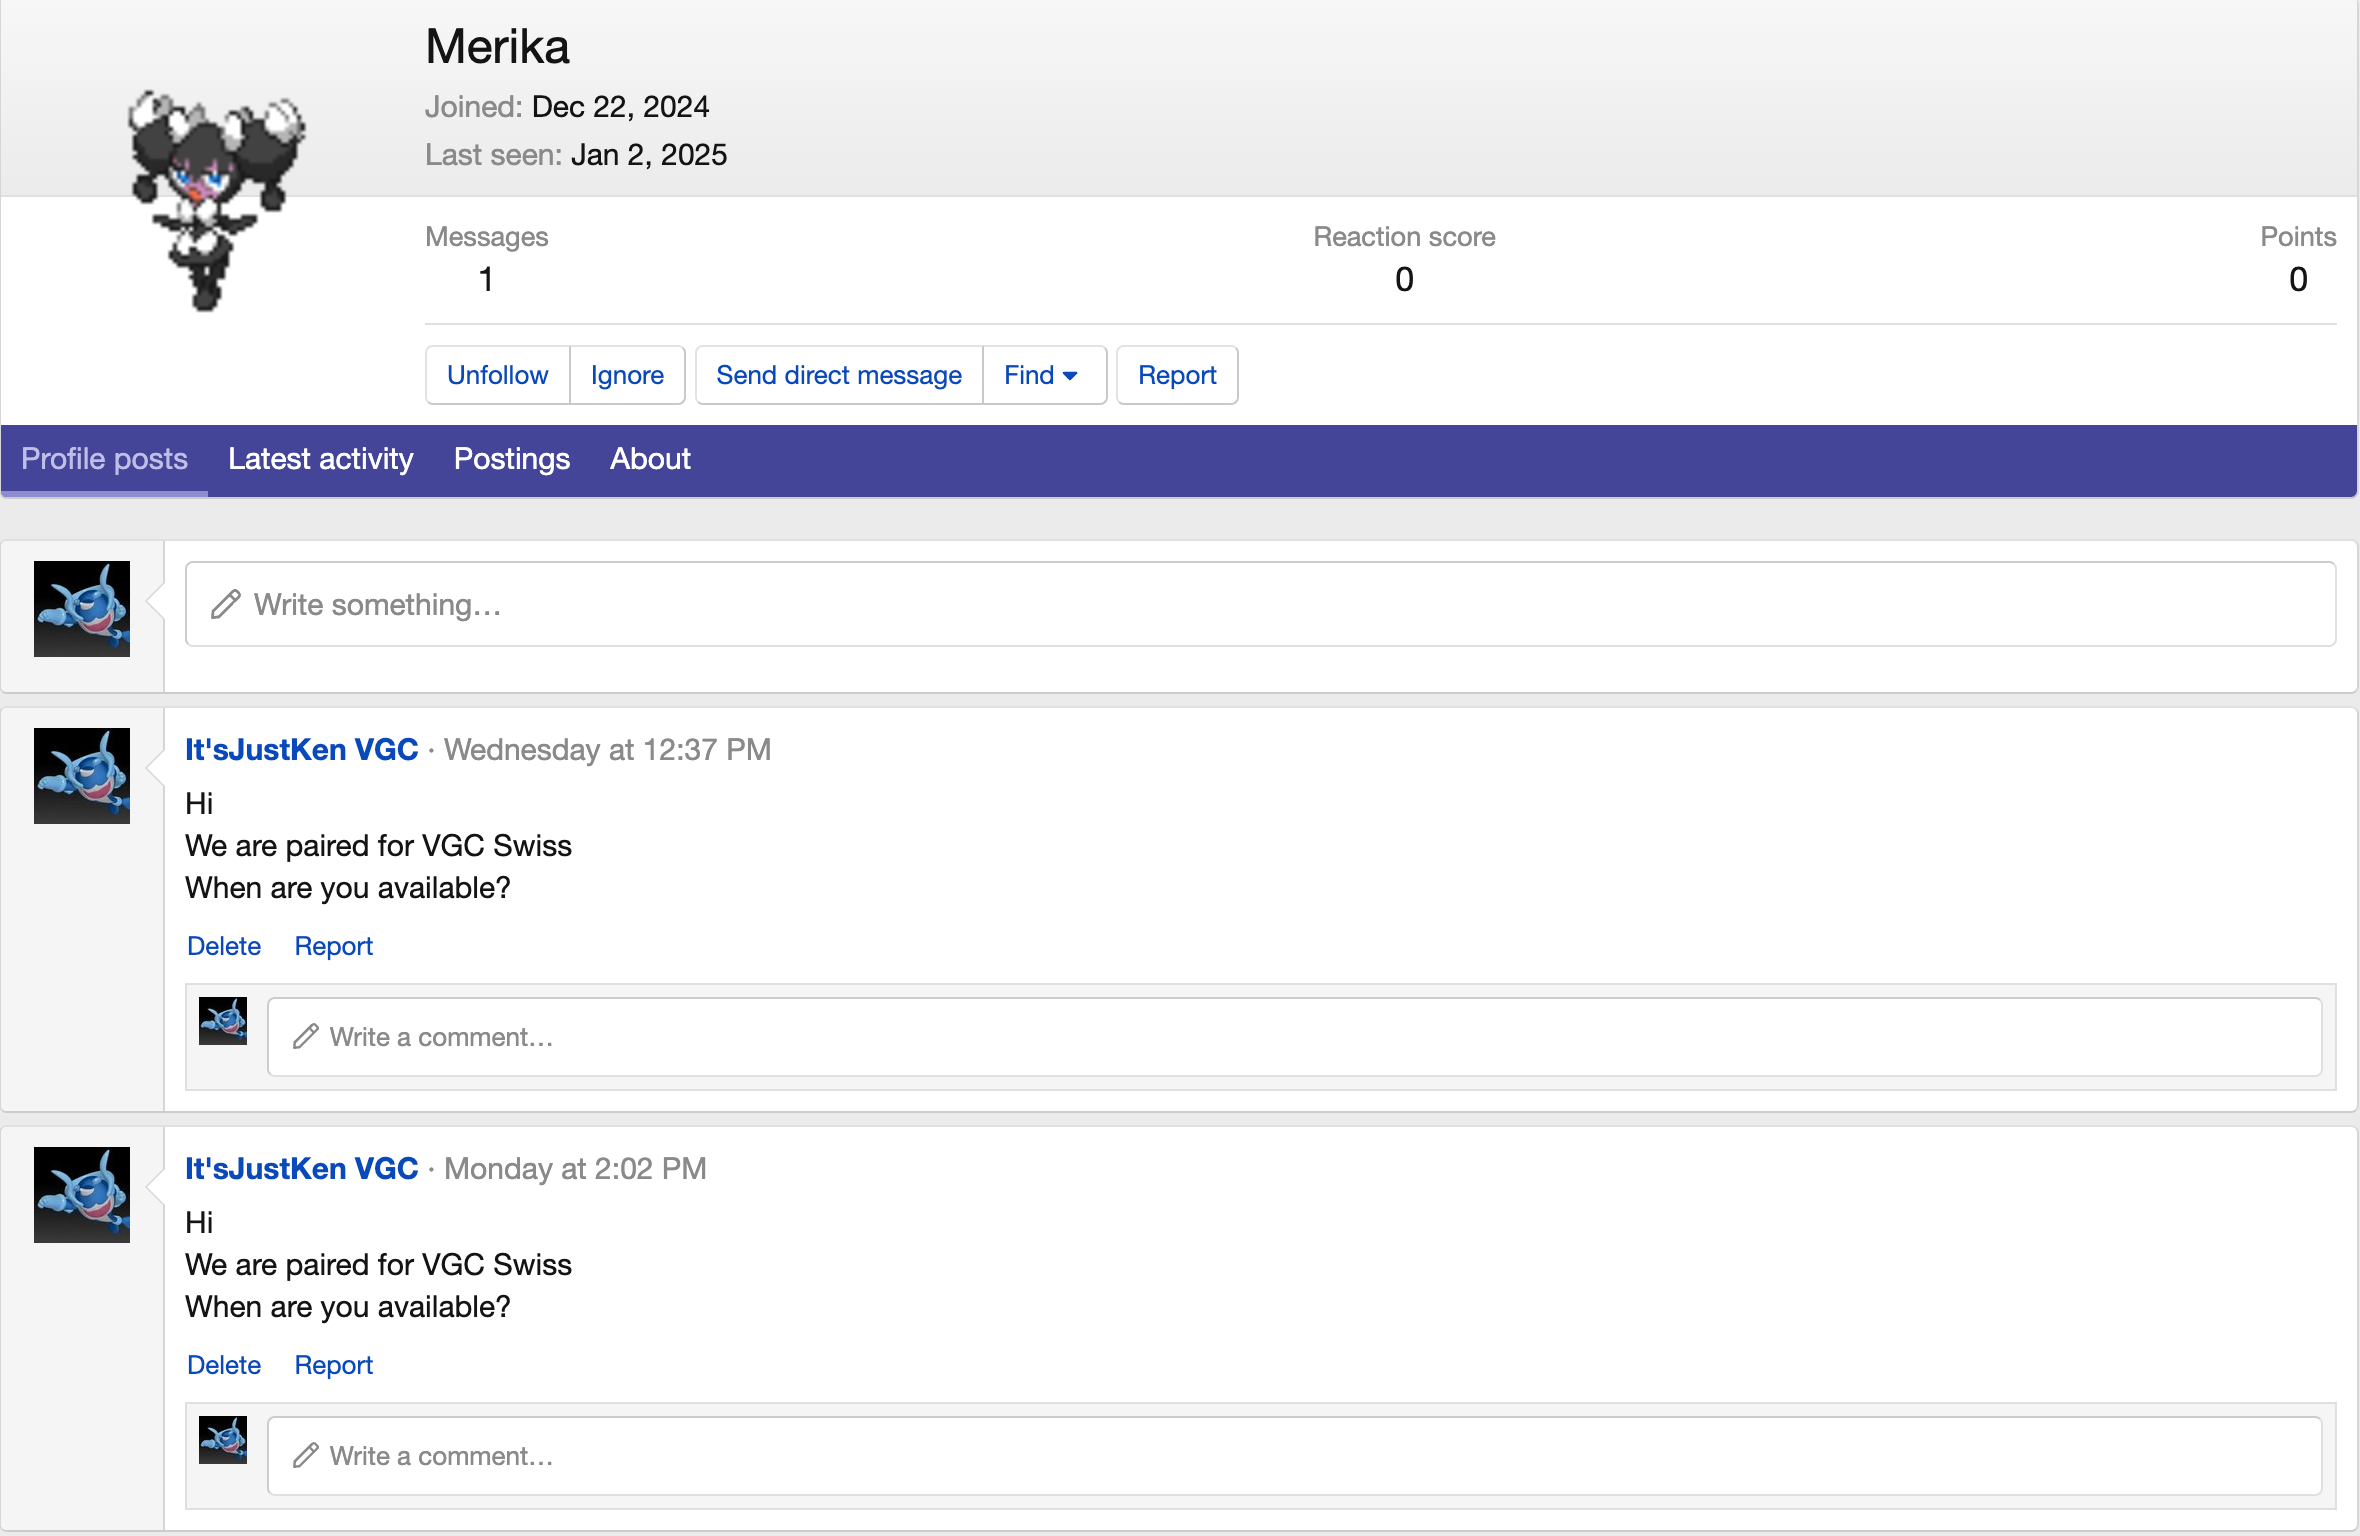Click small avatar beside Wednesday comment box
The width and height of the screenshot is (2360, 1536).
[x=223, y=1021]
